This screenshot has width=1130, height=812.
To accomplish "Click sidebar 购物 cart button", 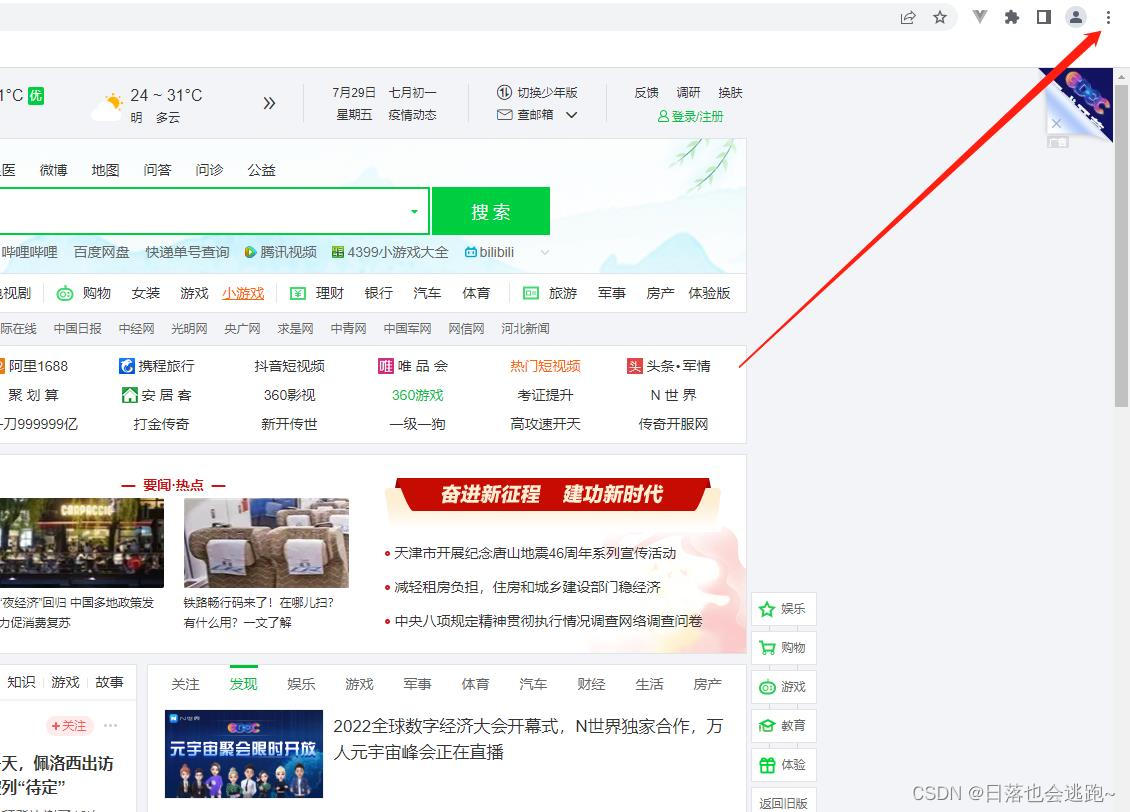I will [783, 648].
